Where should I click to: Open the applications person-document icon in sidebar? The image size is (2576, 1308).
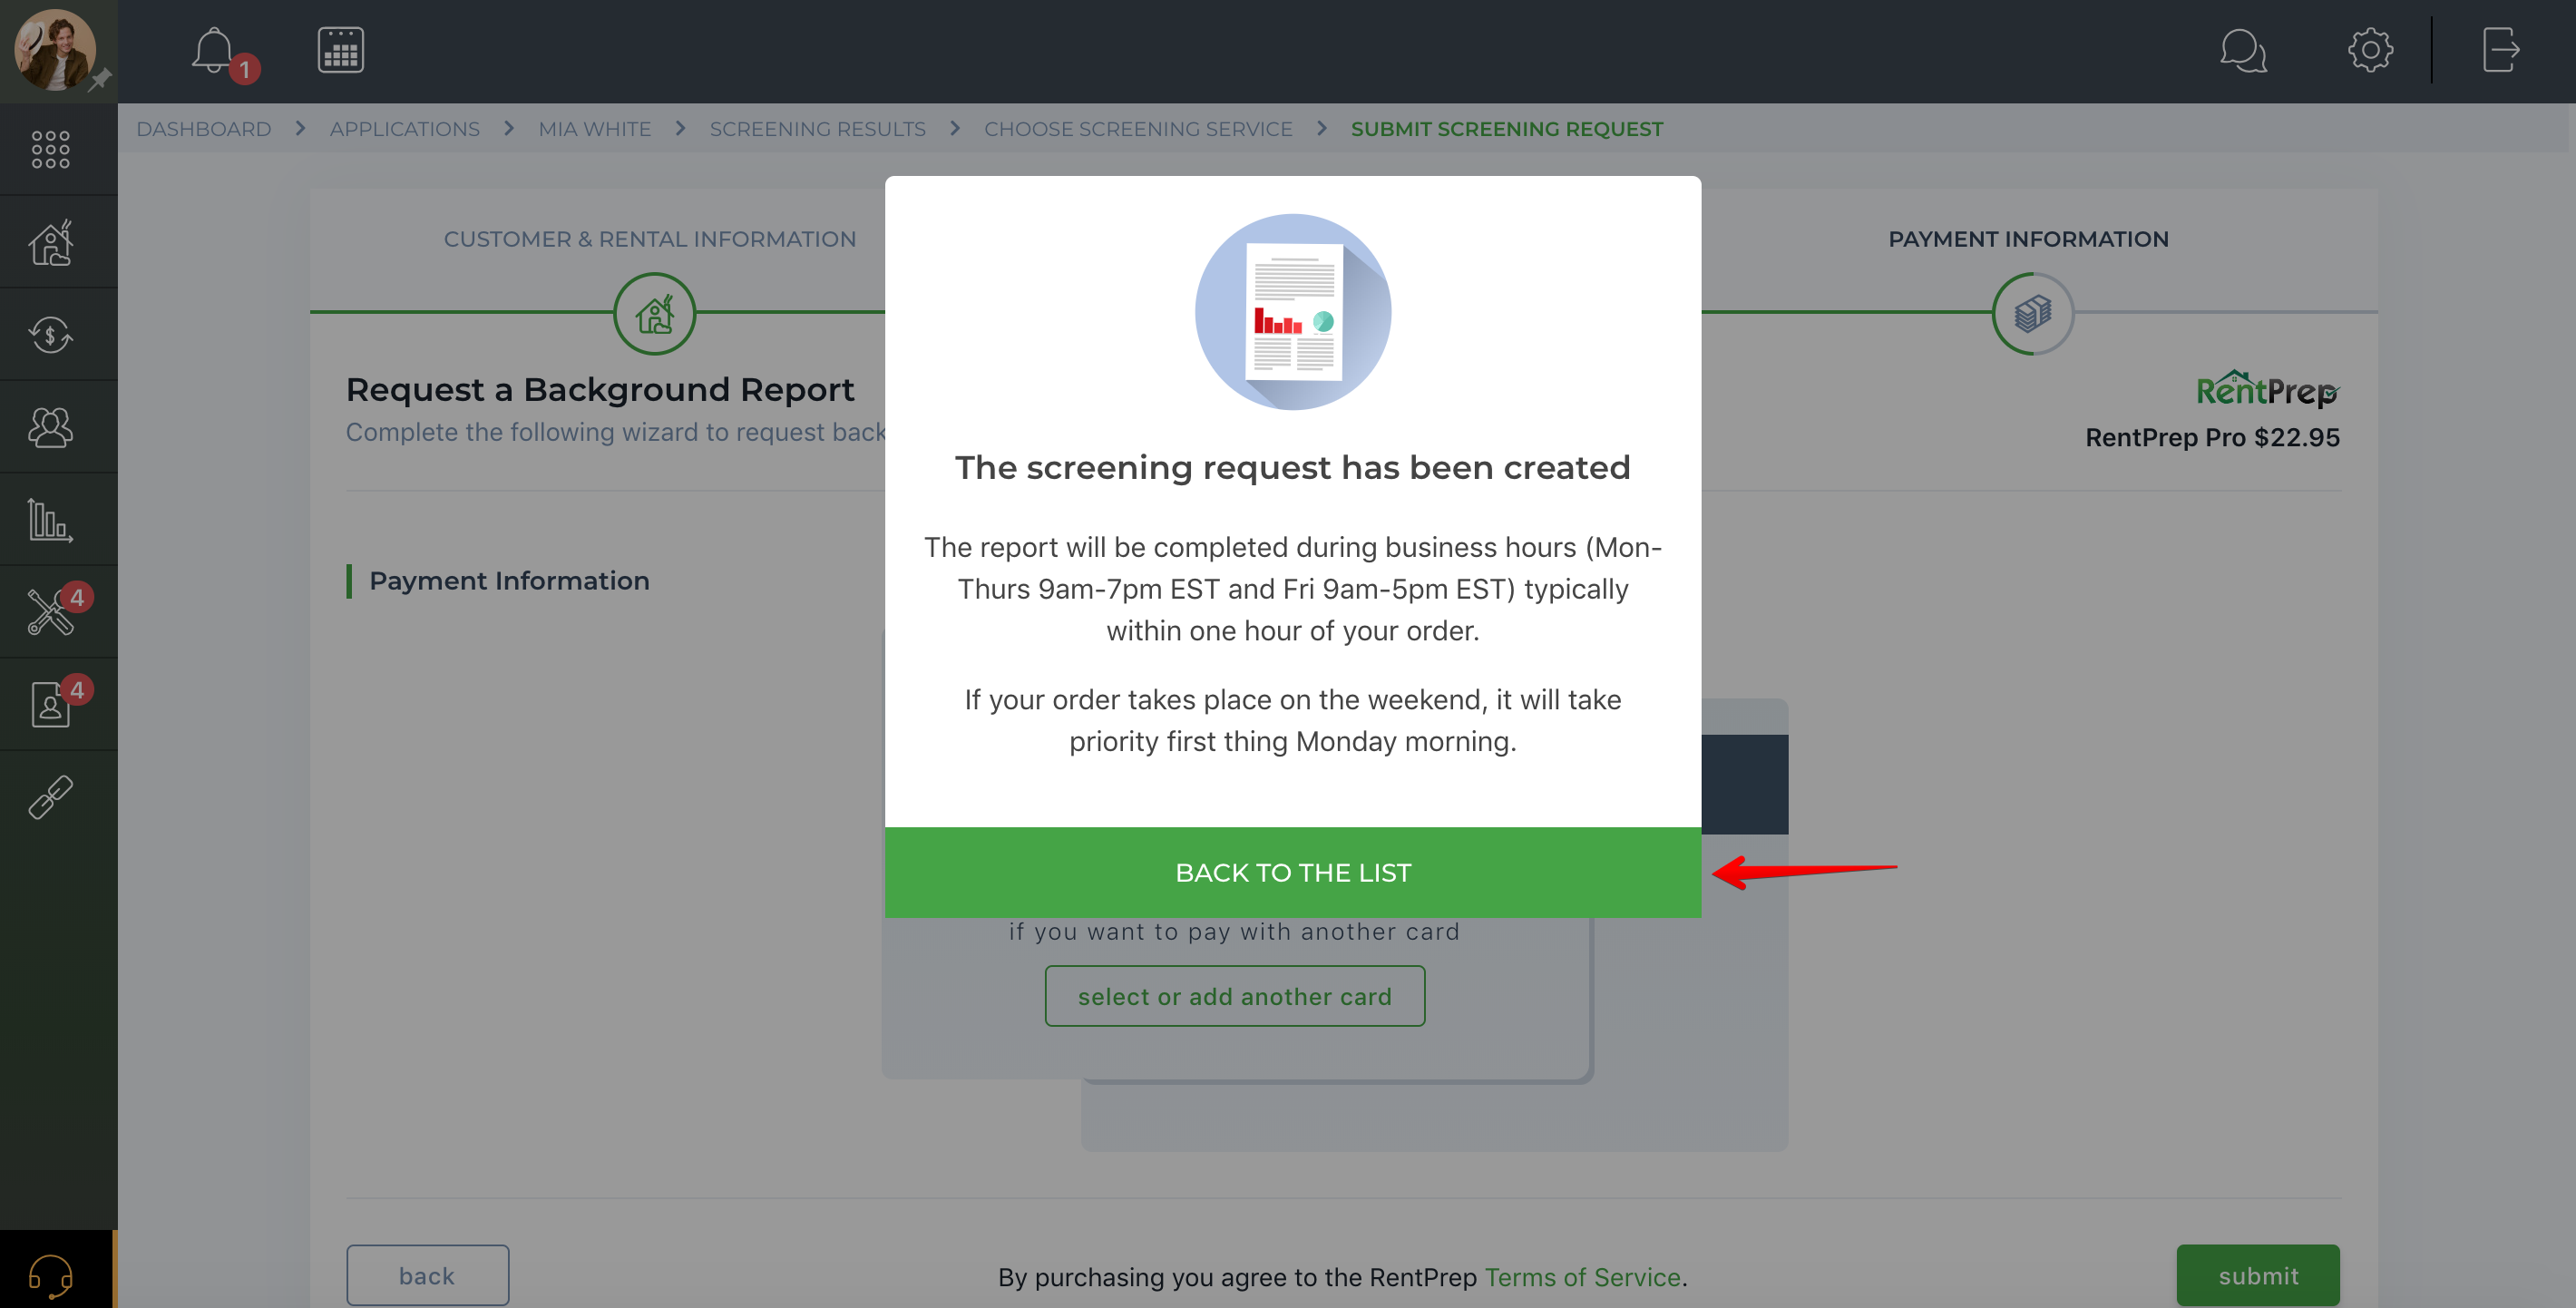point(51,705)
